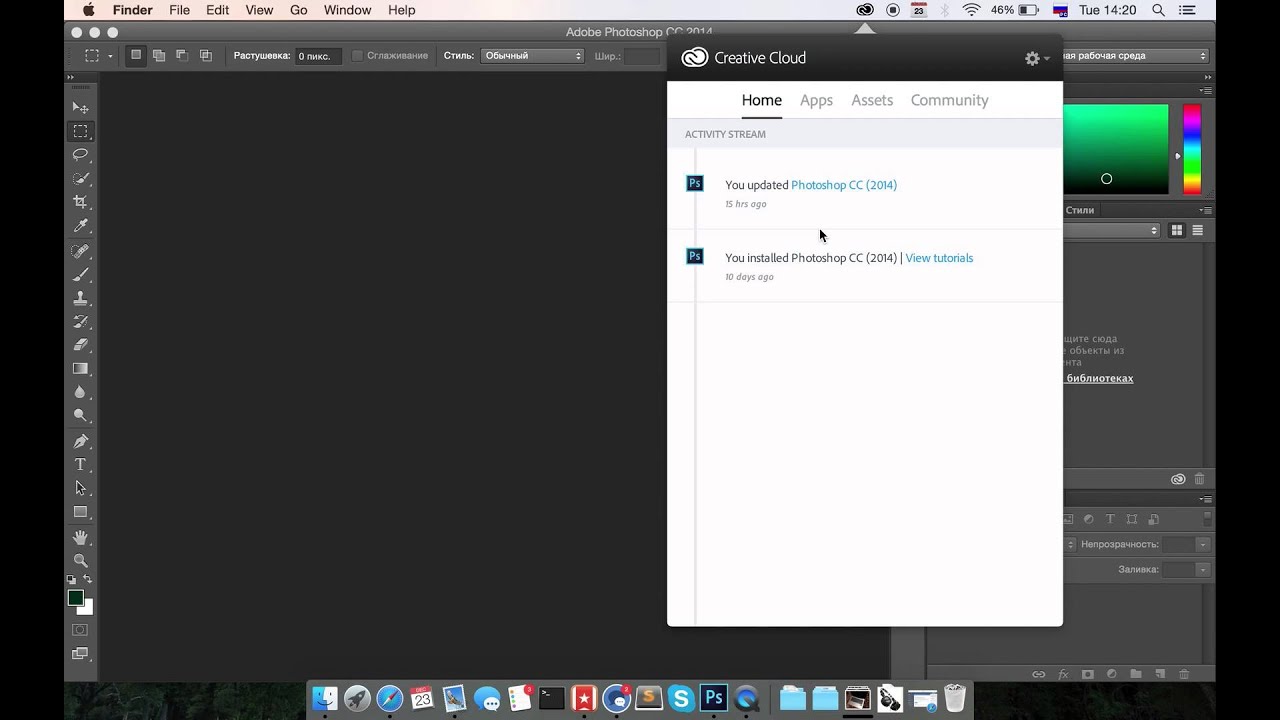Open Terminal from the Dock
1280x720 pixels.
pyautogui.click(x=551, y=698)
